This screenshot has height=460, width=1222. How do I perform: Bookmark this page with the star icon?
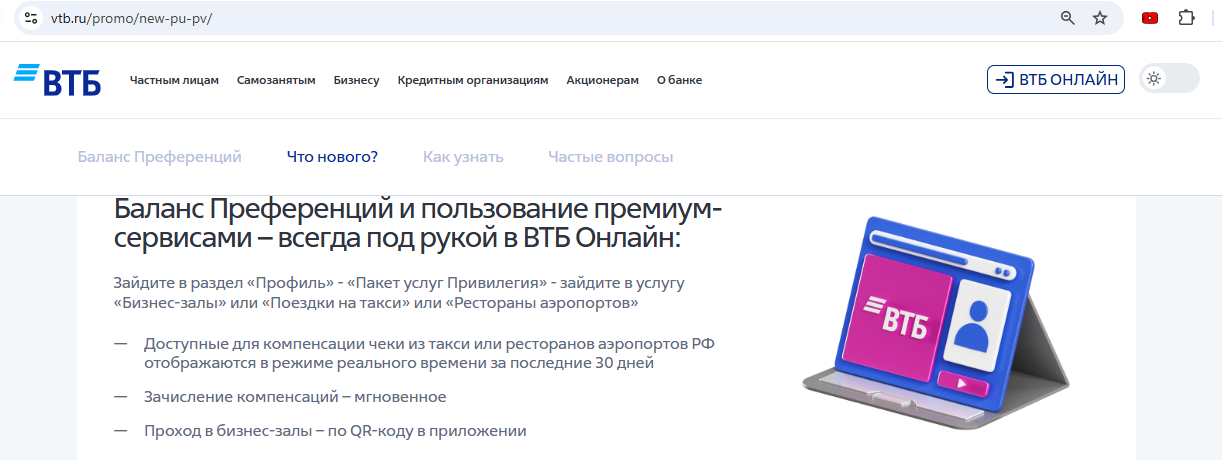tap(1100, 18)
